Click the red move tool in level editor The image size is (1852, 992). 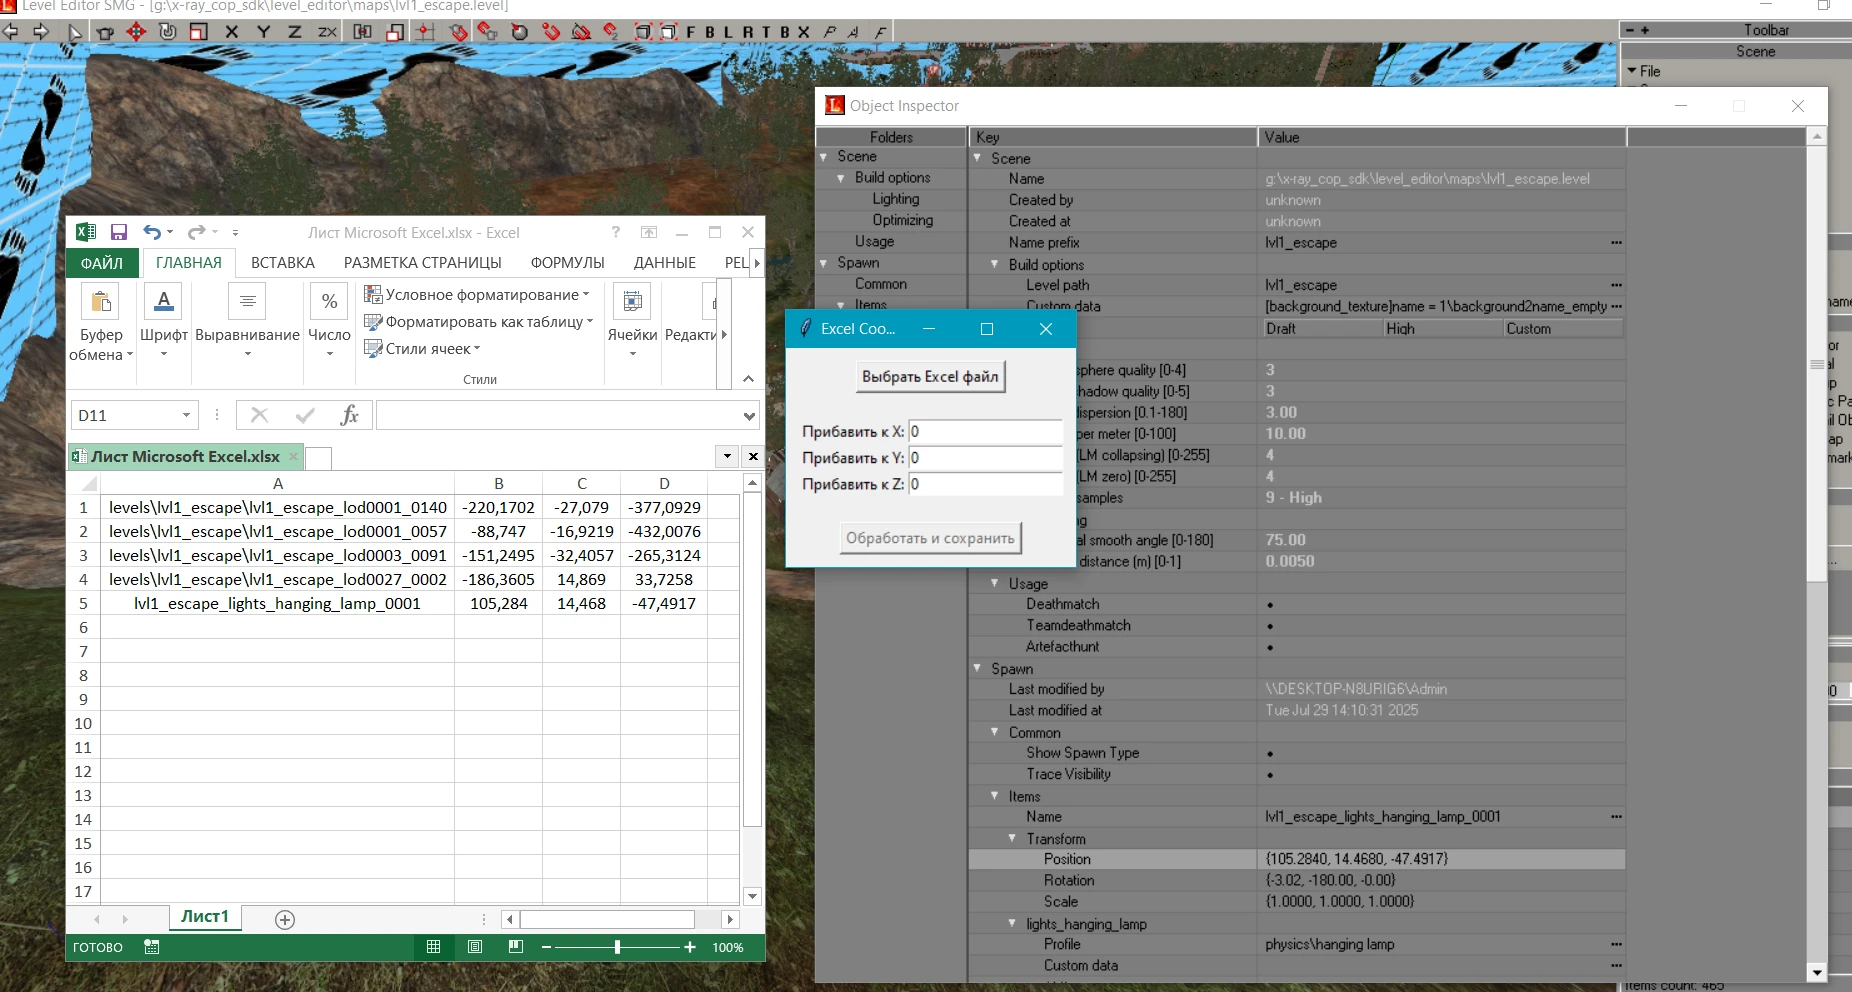pyautogui.click(x=136, y=32)
